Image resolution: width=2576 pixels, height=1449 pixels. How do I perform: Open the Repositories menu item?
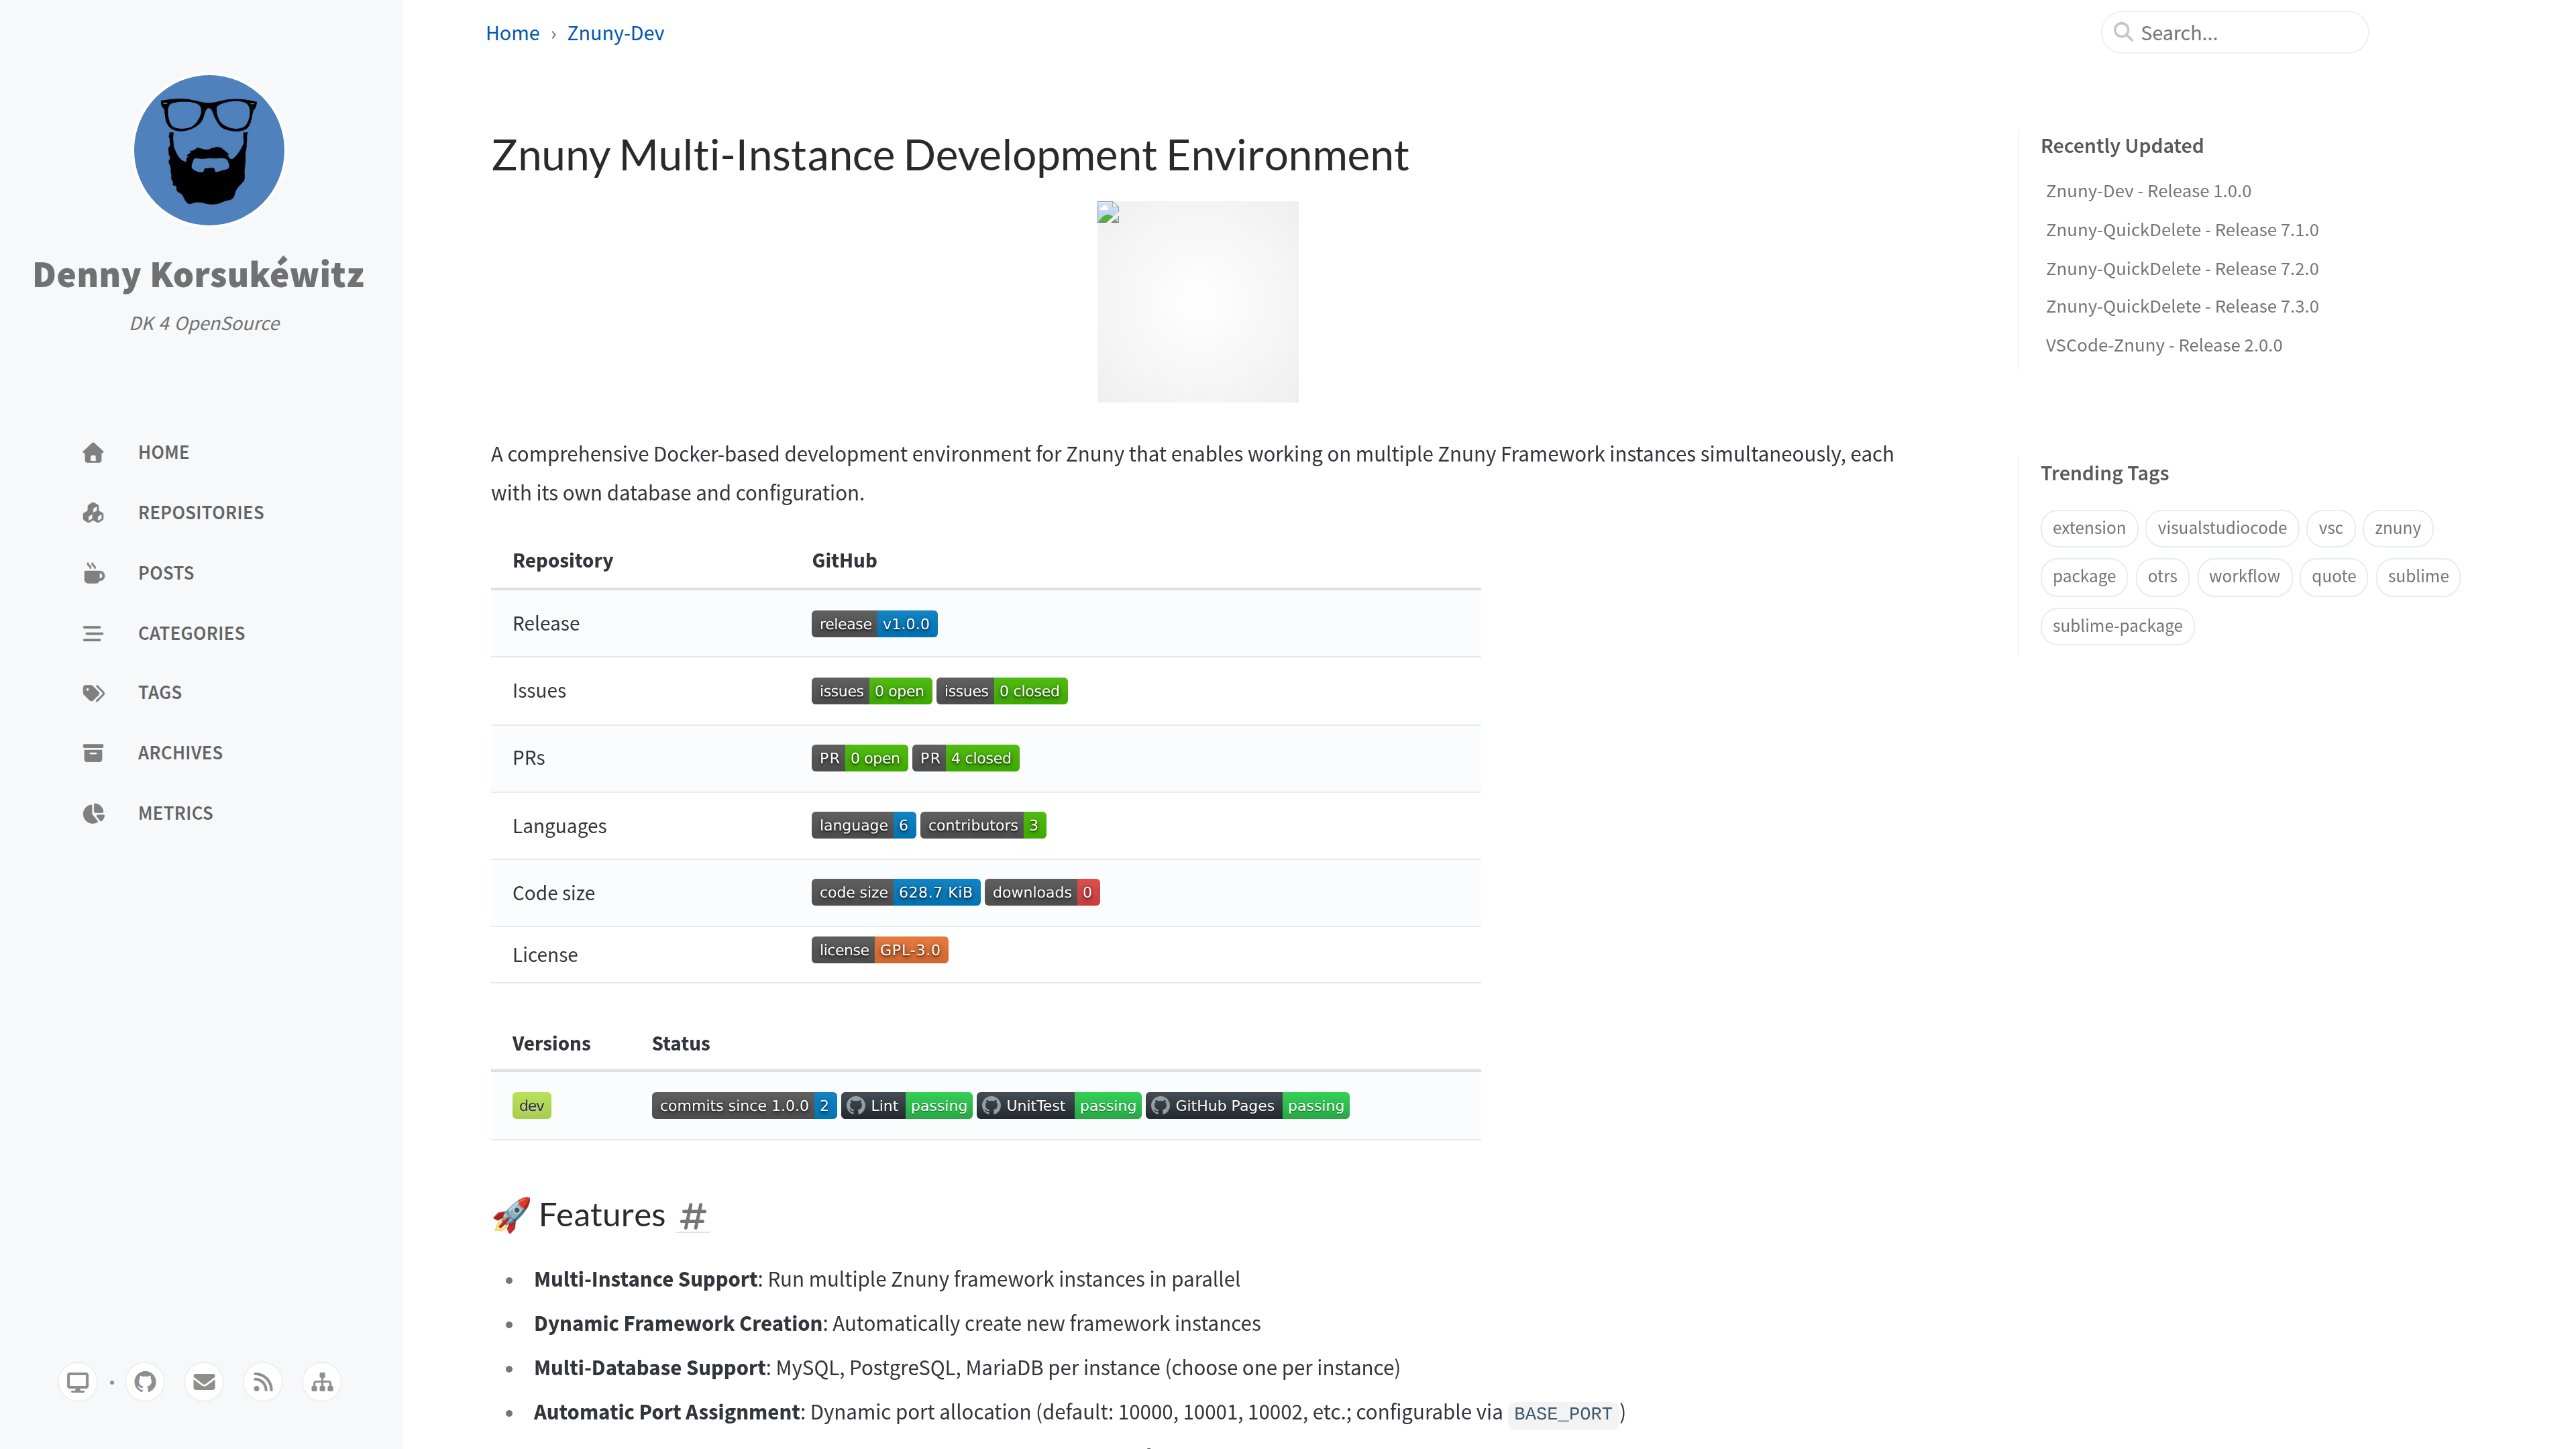pyautogui.click(x=201, y=513)
